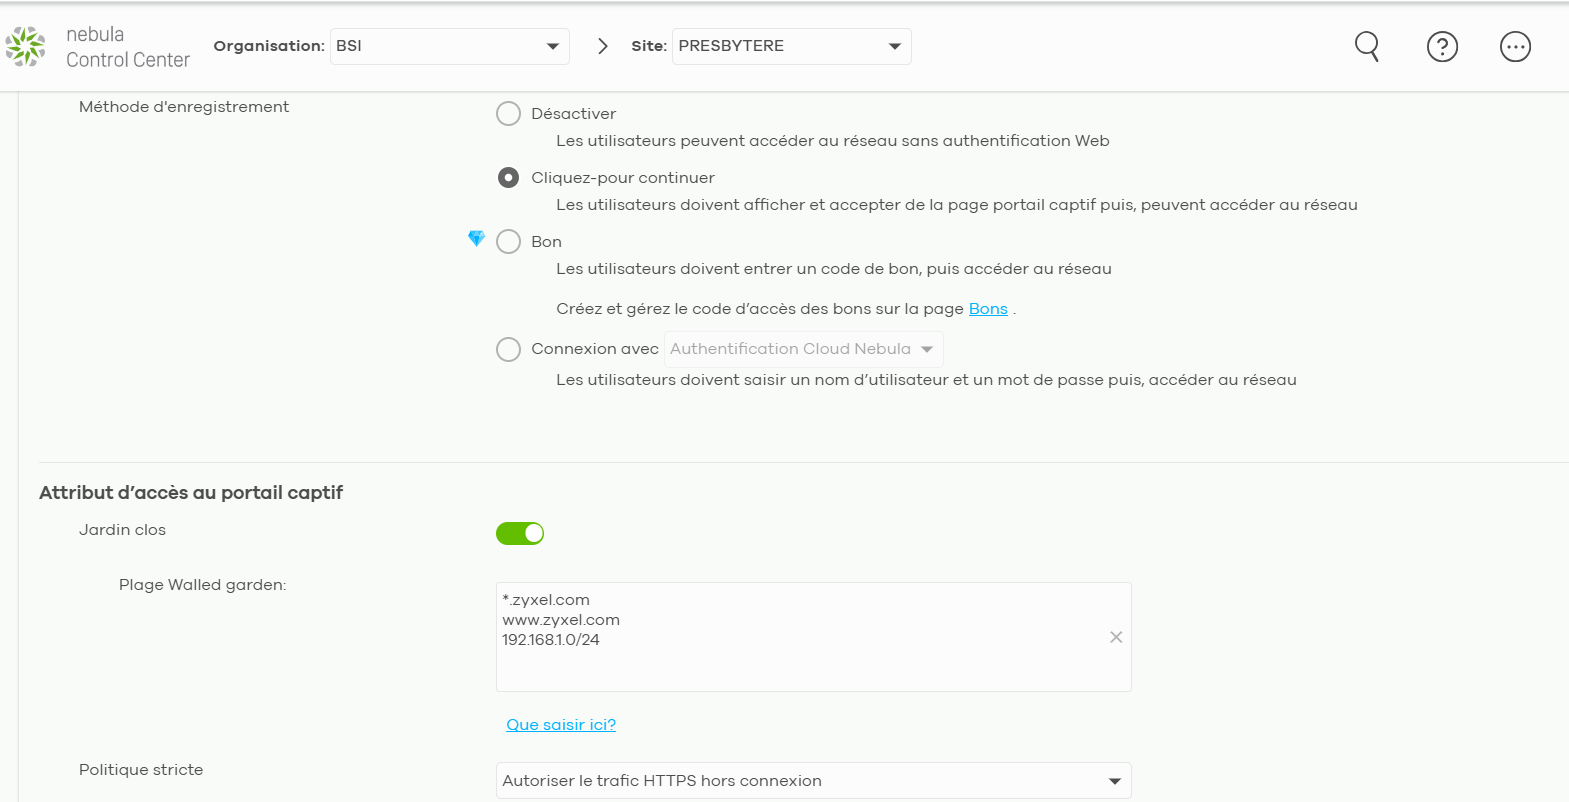
Task: Expand the Authentification Cloud Nebula dropdown
Action: 803,349
